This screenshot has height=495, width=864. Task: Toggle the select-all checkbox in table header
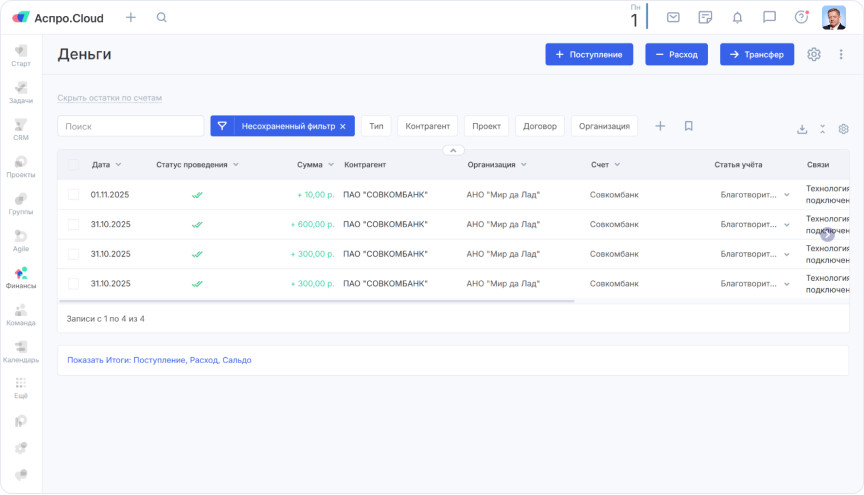pyautogui.click(x=73, y=164)
